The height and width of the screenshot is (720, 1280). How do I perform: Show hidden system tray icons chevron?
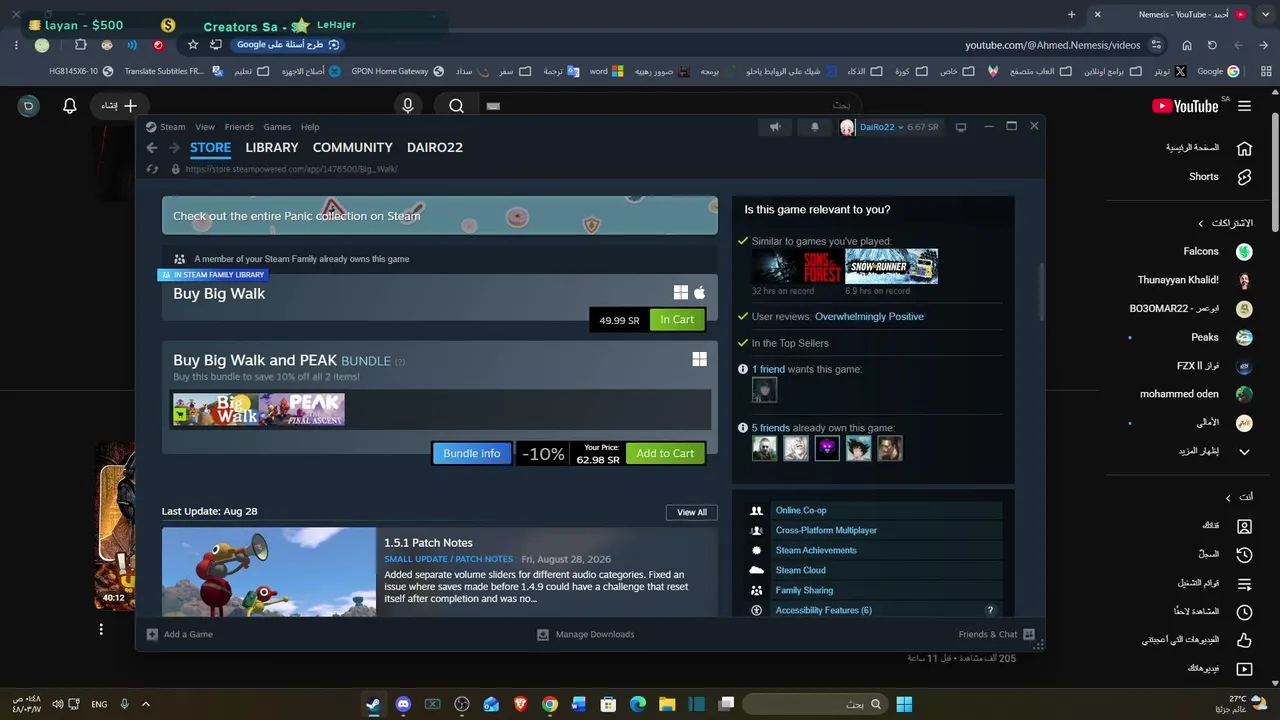(146, 704)
